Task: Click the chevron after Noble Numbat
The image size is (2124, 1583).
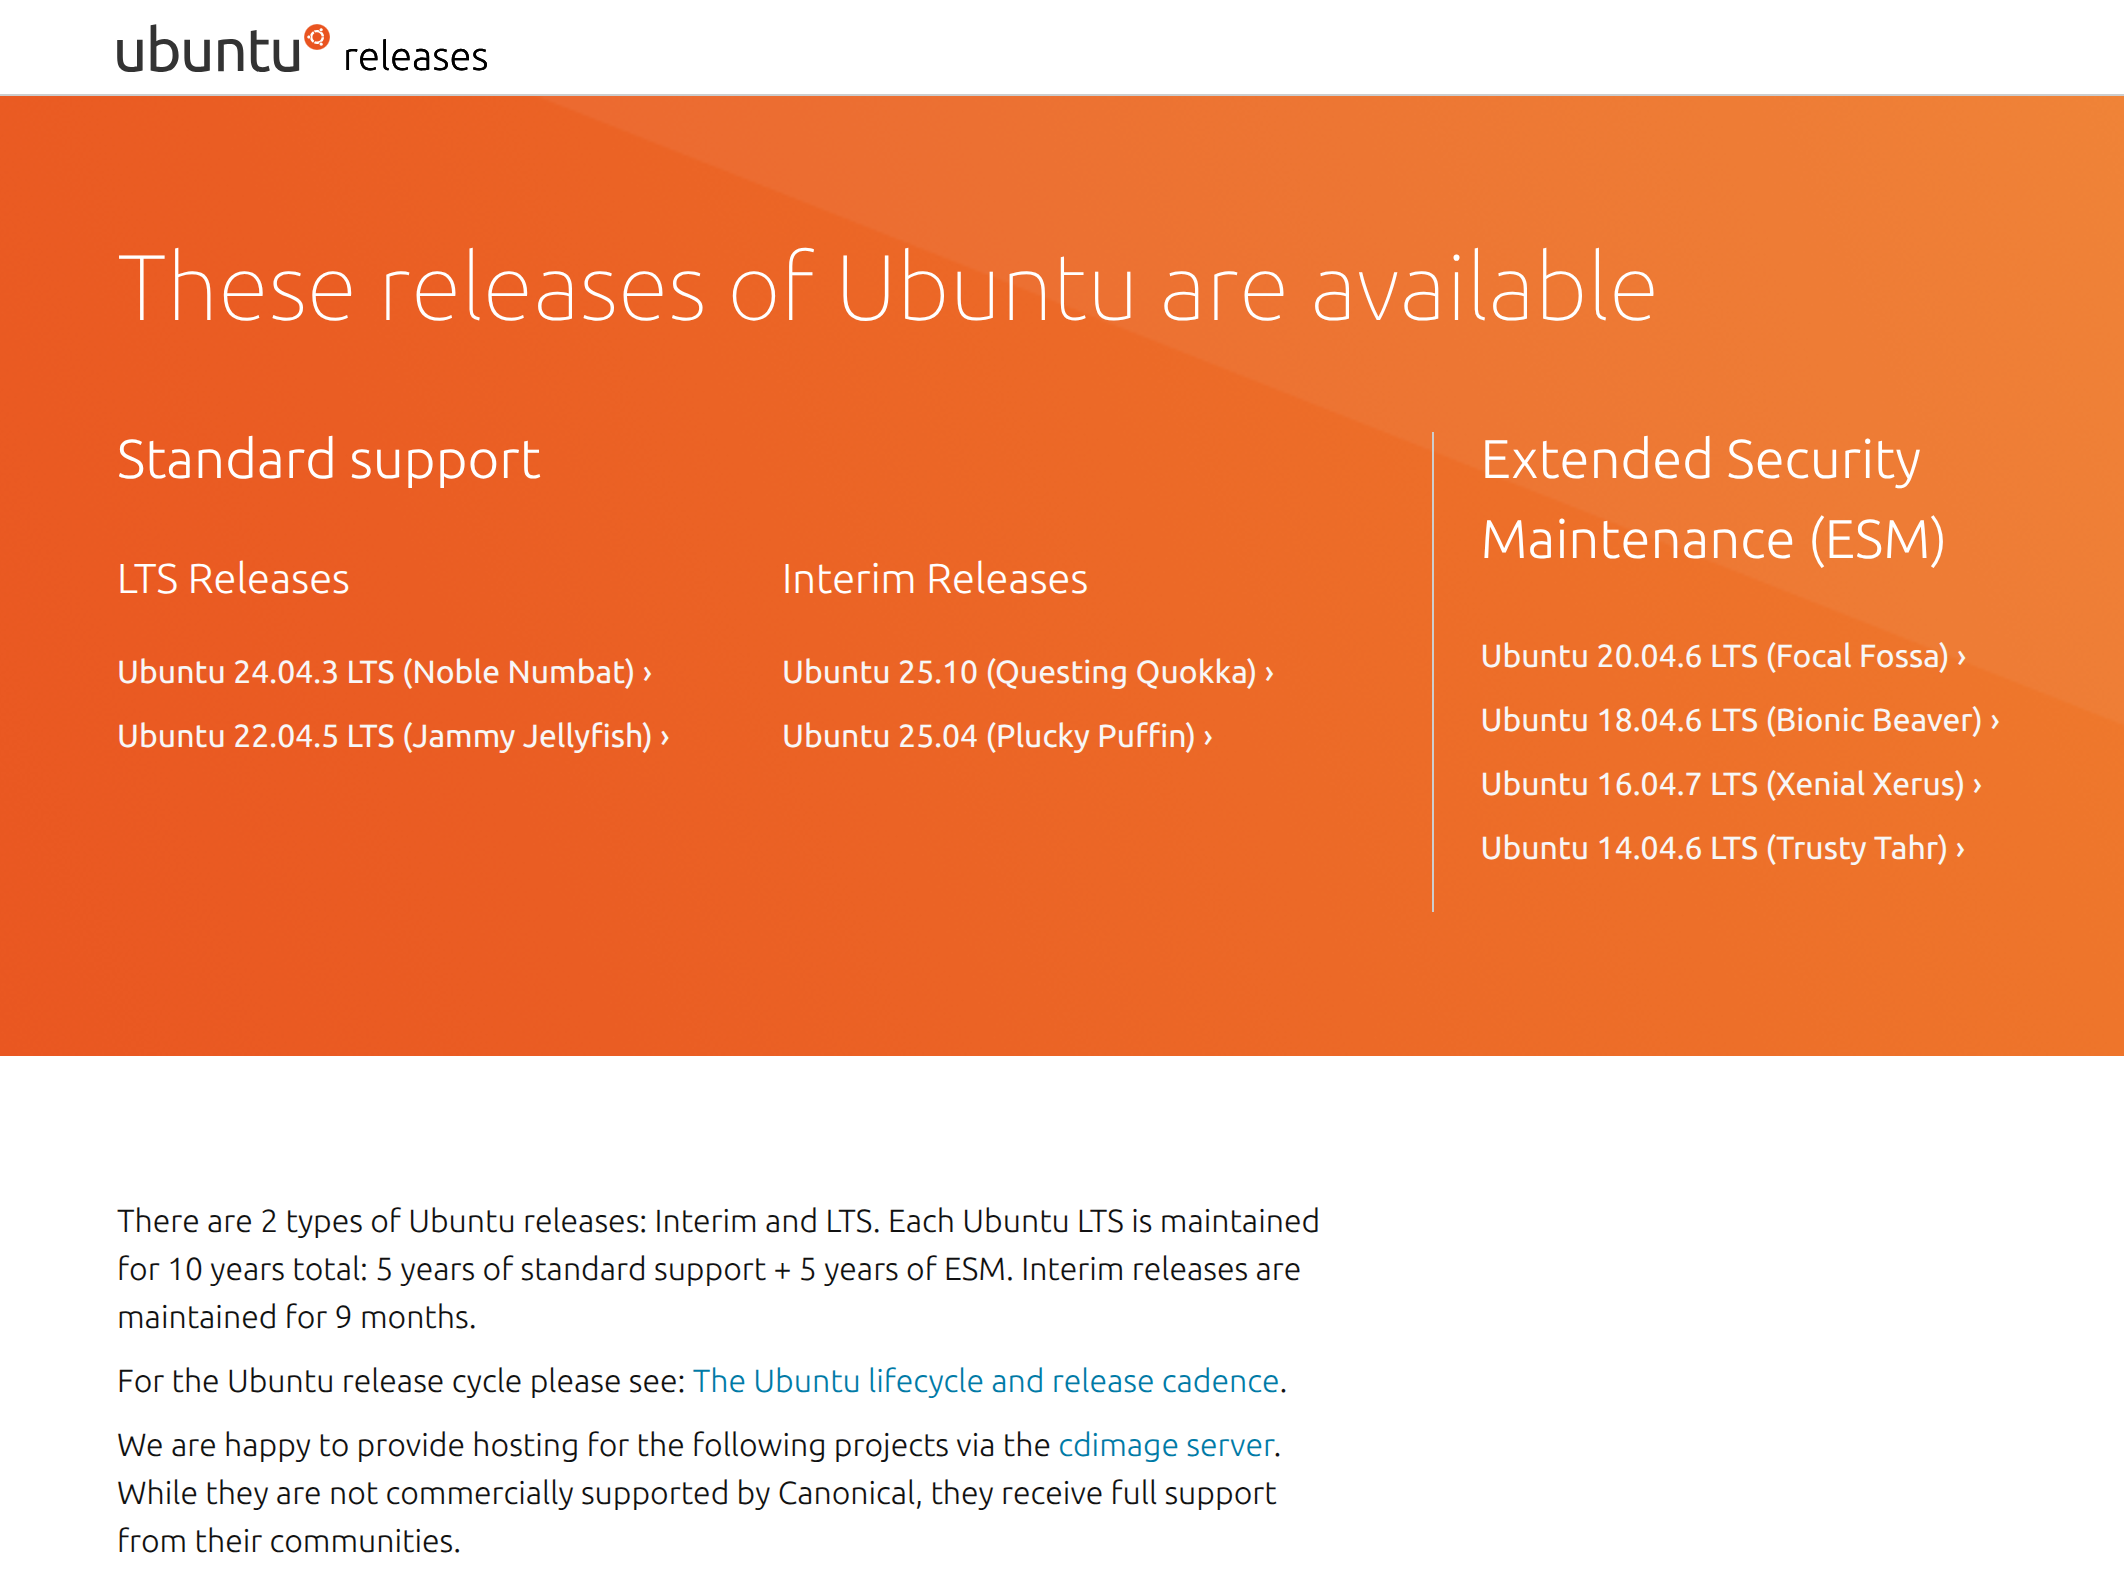Action: 648,673
